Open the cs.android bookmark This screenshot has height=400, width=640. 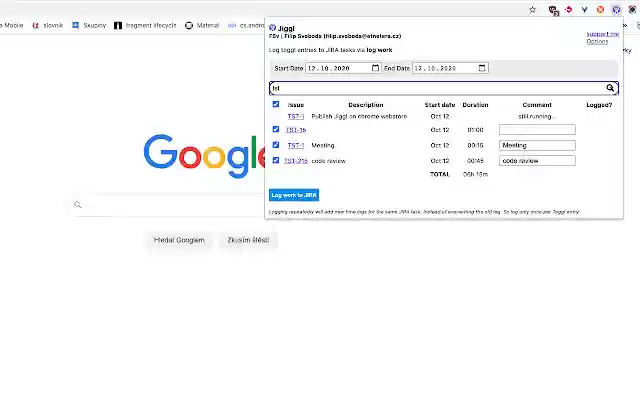[246, 25]
